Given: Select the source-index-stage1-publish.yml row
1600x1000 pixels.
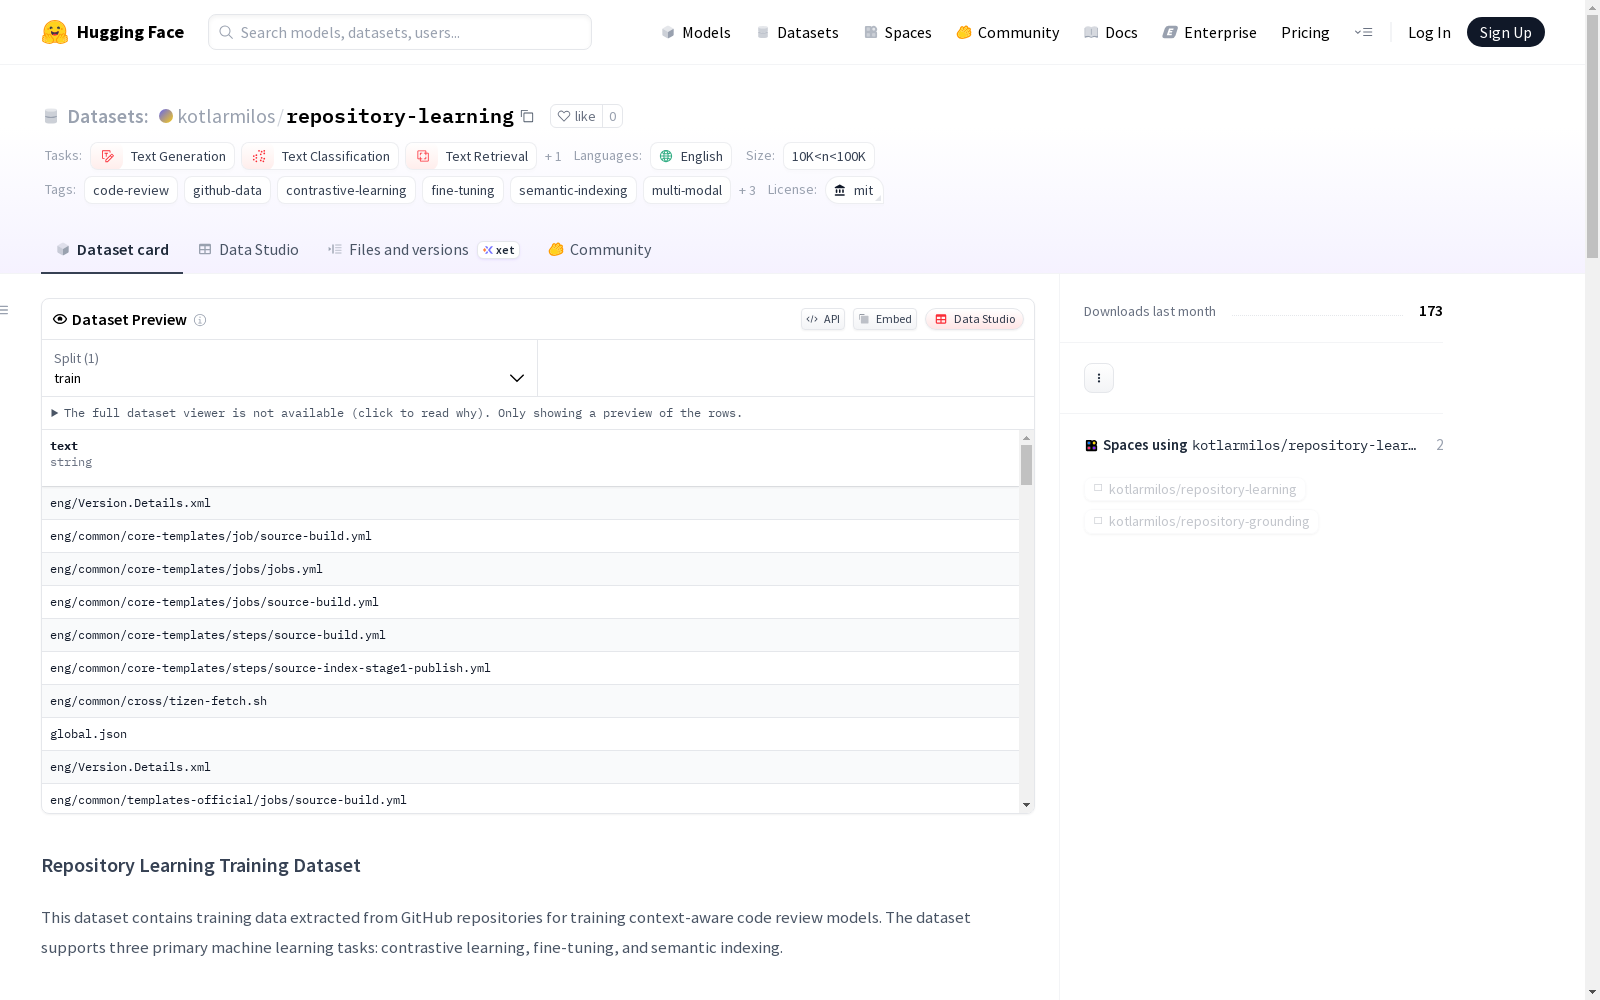Looking at the screenshot, I should click(530, 668).
